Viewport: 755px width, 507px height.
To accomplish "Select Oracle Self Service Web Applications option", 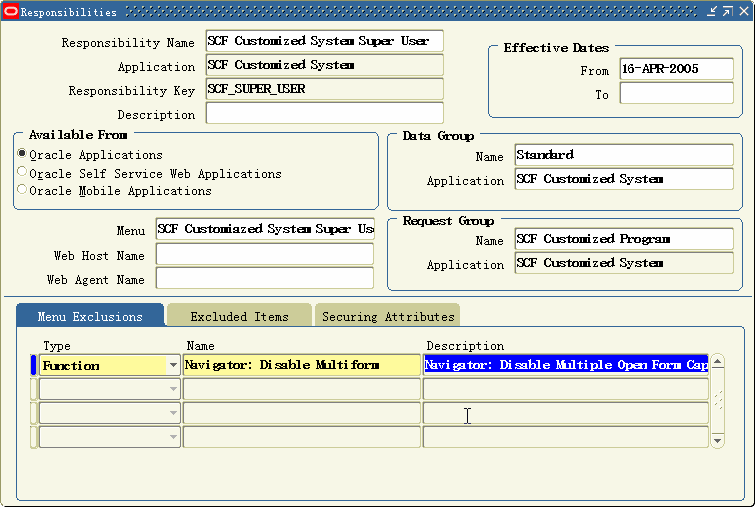I will point(22,172).
